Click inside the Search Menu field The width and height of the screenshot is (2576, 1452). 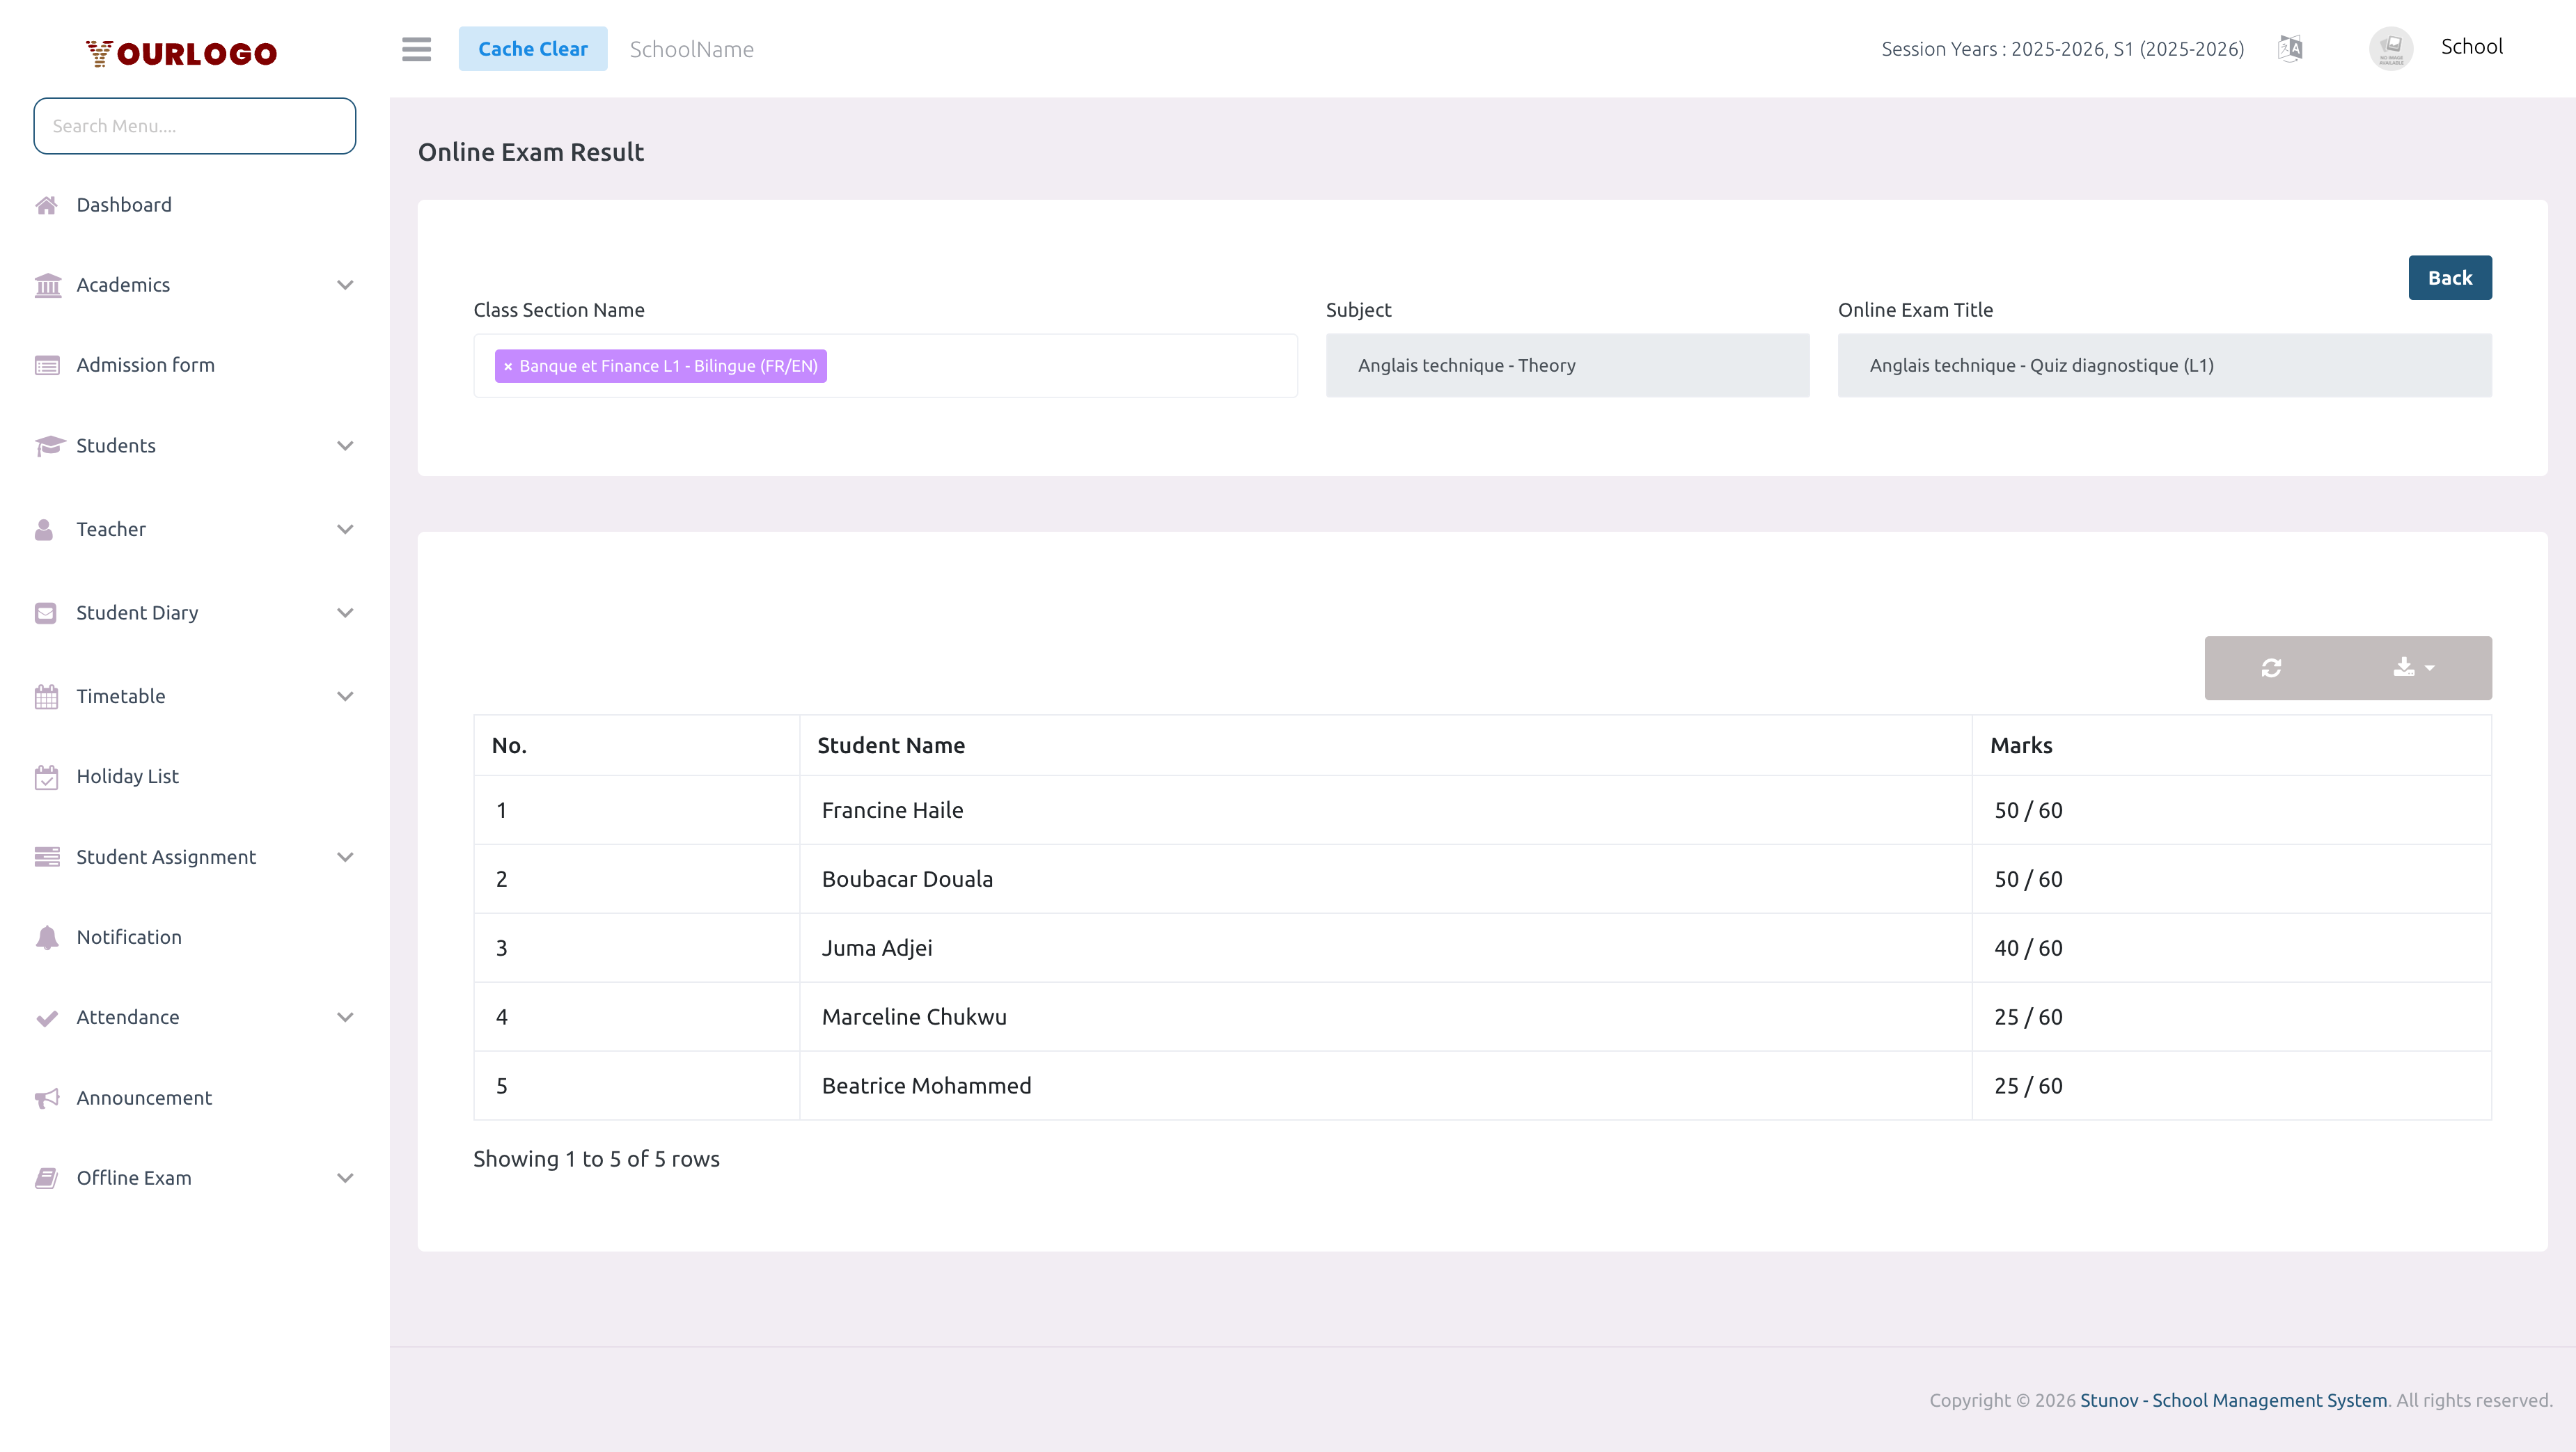pyautogui.click(x=194, y=125)
